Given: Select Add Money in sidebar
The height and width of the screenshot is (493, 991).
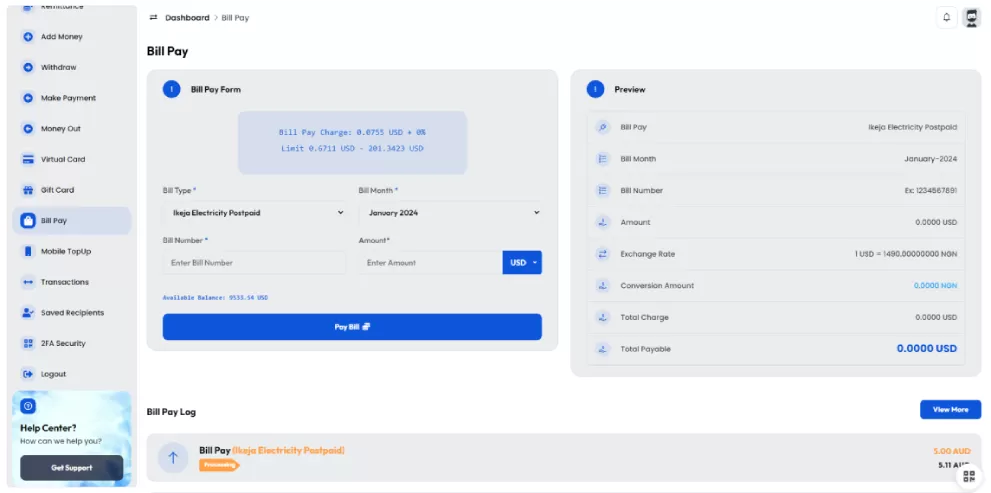Looking at the screenshot, I should pyautogui.click(x=61, y=37).
